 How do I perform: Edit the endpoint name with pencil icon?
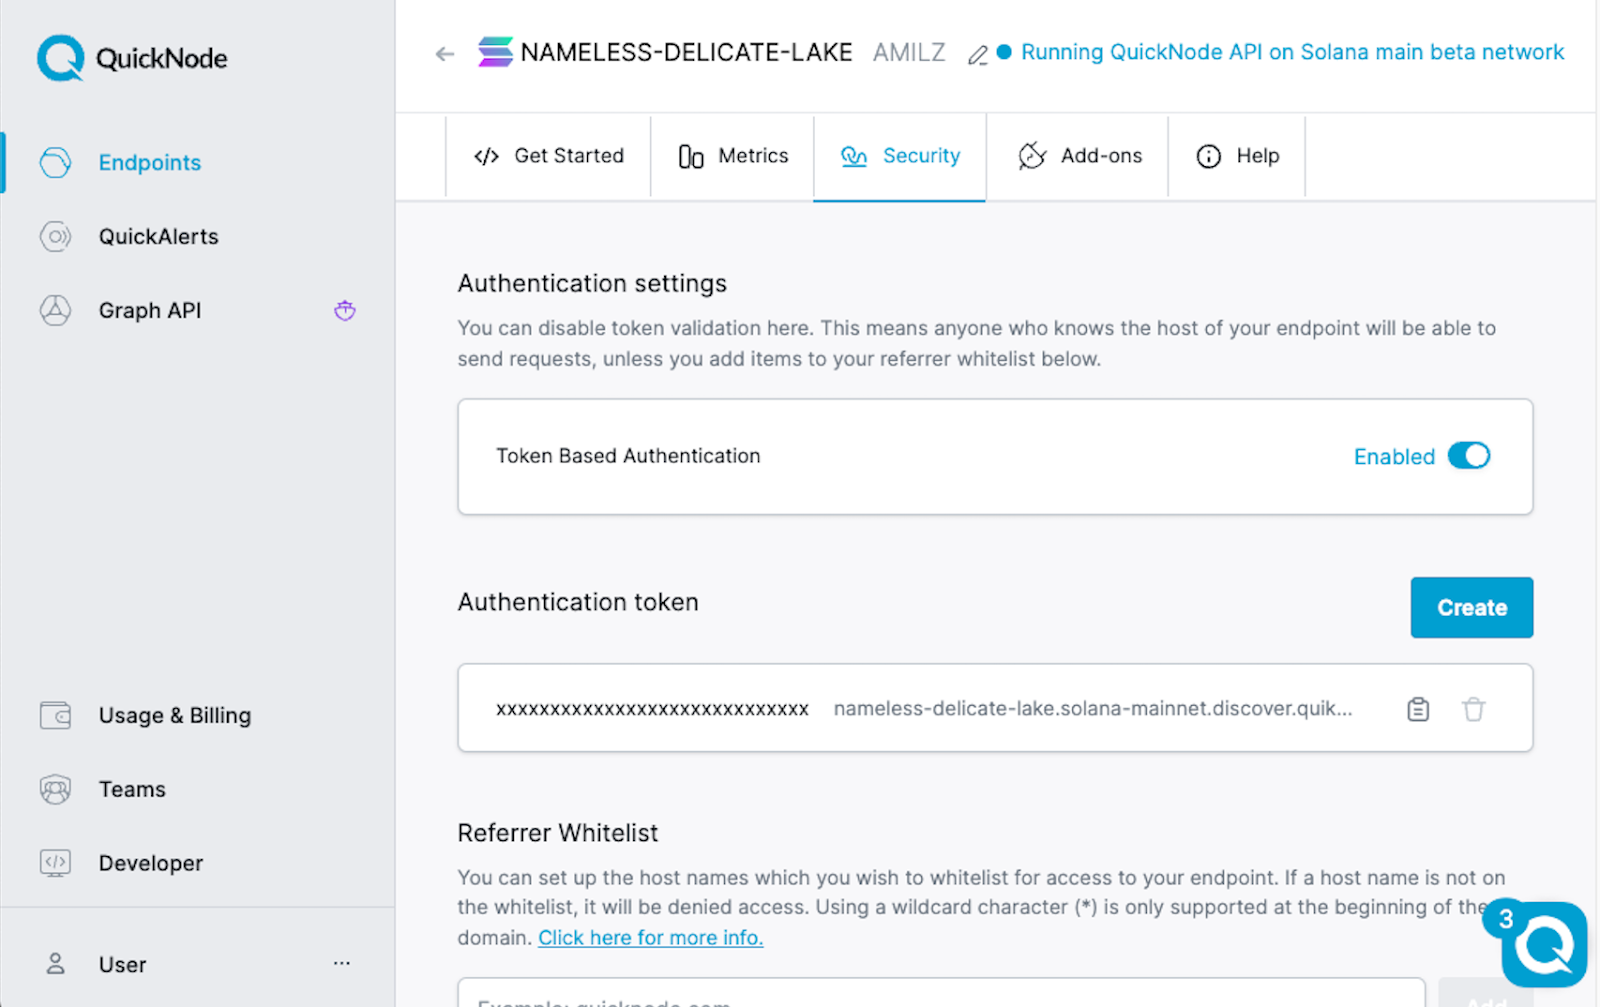click(x=977, y=56)
